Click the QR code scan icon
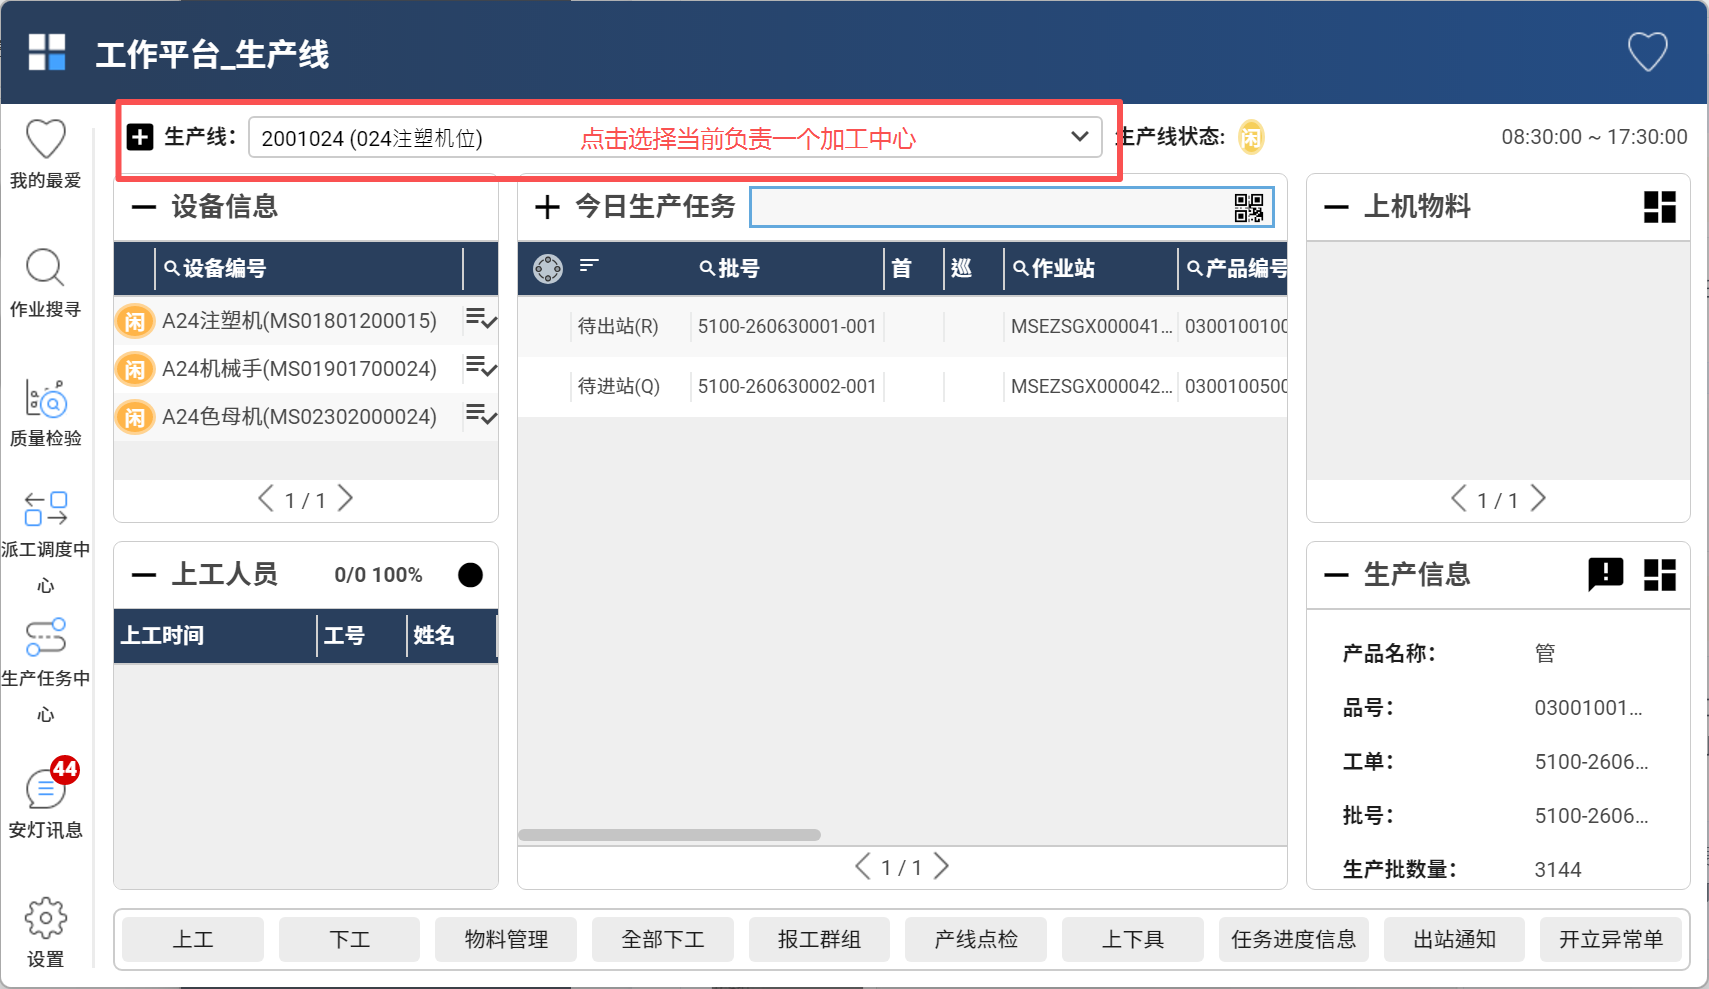Viewport: 1709px width, 989px height. [1249, 207]
